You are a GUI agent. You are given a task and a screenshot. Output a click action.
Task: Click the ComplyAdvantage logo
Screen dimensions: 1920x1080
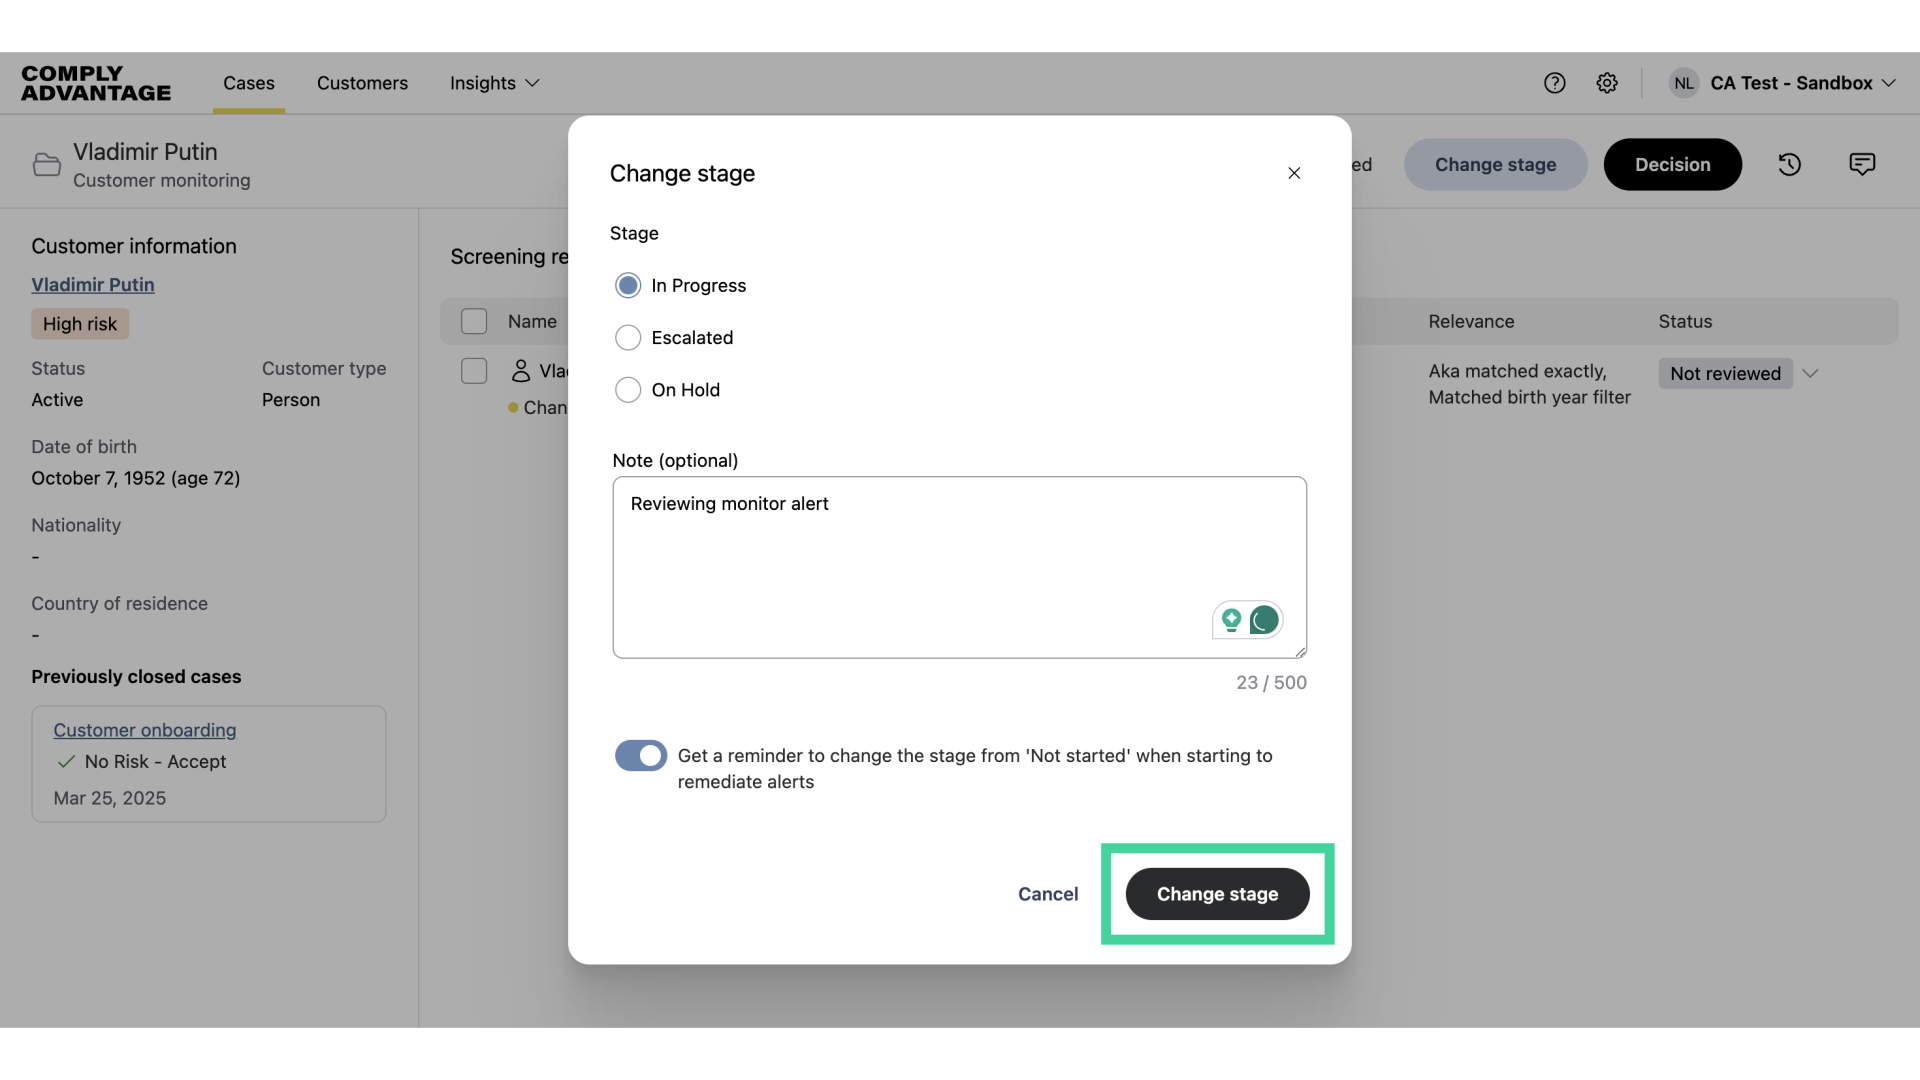pyautogui.click(x=95, y=84)
